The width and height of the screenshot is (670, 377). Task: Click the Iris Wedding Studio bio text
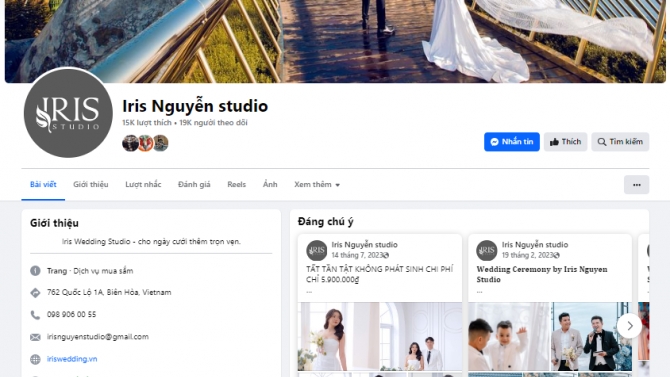pyautogui.click(x=151, y=242)
